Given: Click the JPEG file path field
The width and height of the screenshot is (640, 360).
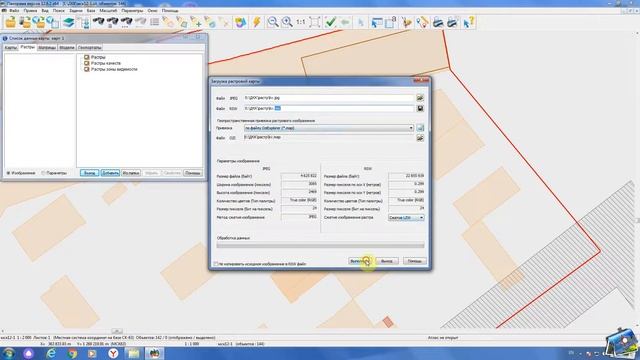Looking at the screenshot, I should pos(329,98).
